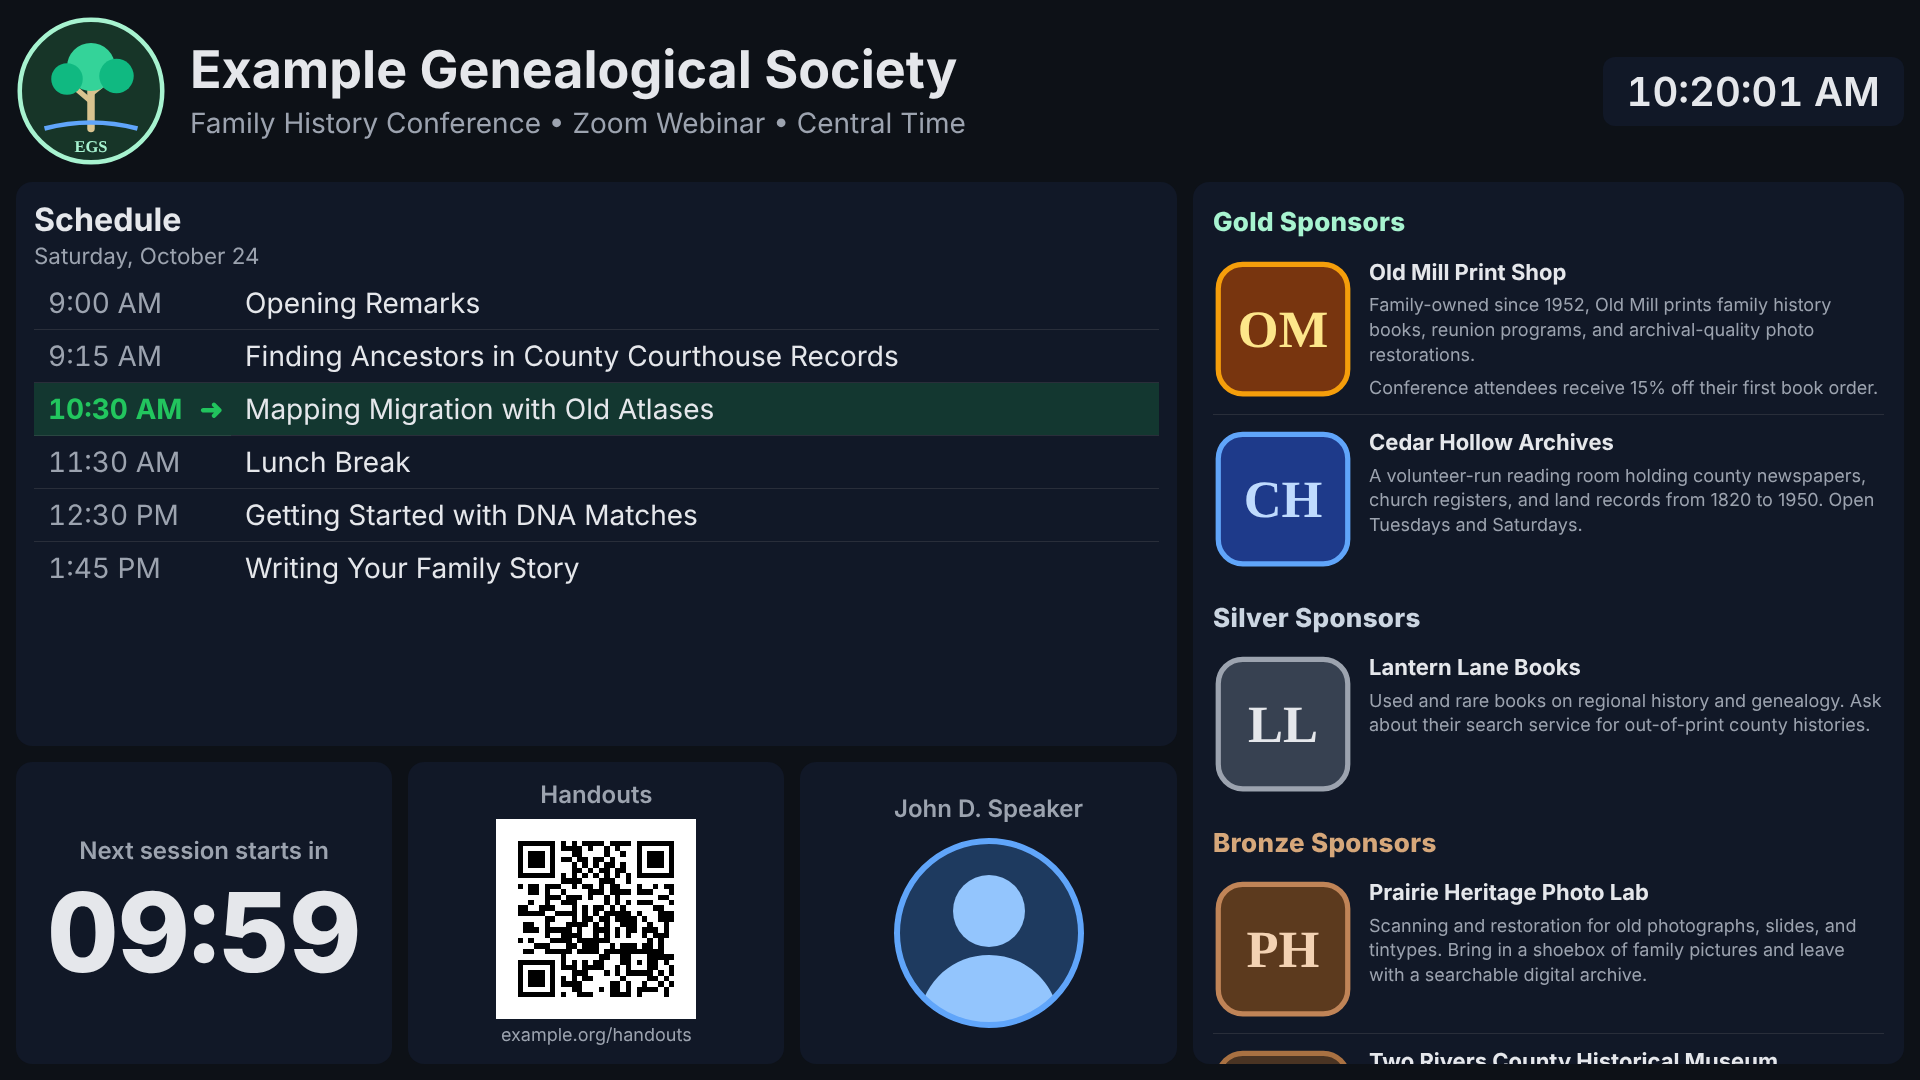Select Finding Ancestors in County Courthouse Records

point(596,356)
